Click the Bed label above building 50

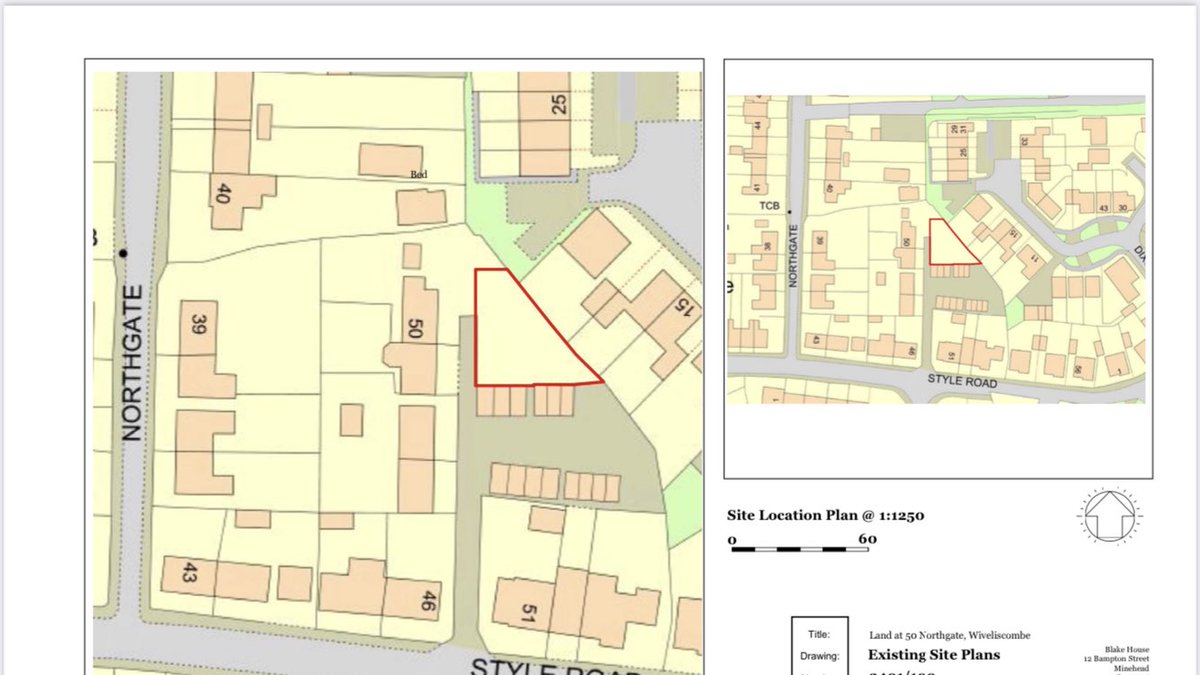click(x=418, y=174)
